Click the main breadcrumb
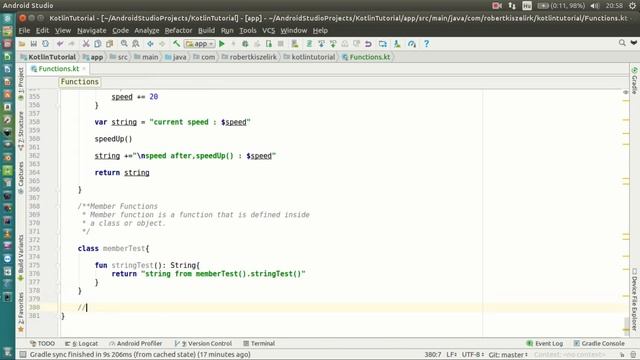 click(146, 57)
